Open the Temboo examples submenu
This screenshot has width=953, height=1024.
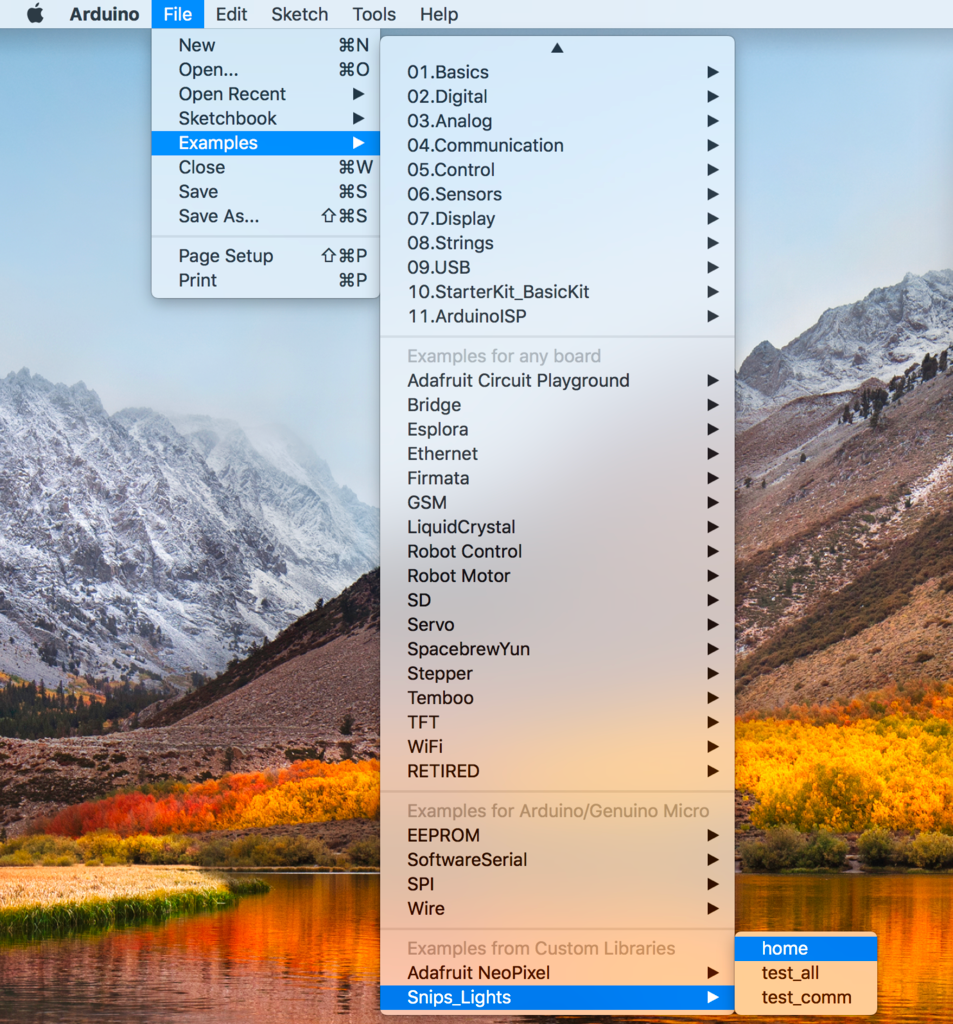(x=557, y=697)
